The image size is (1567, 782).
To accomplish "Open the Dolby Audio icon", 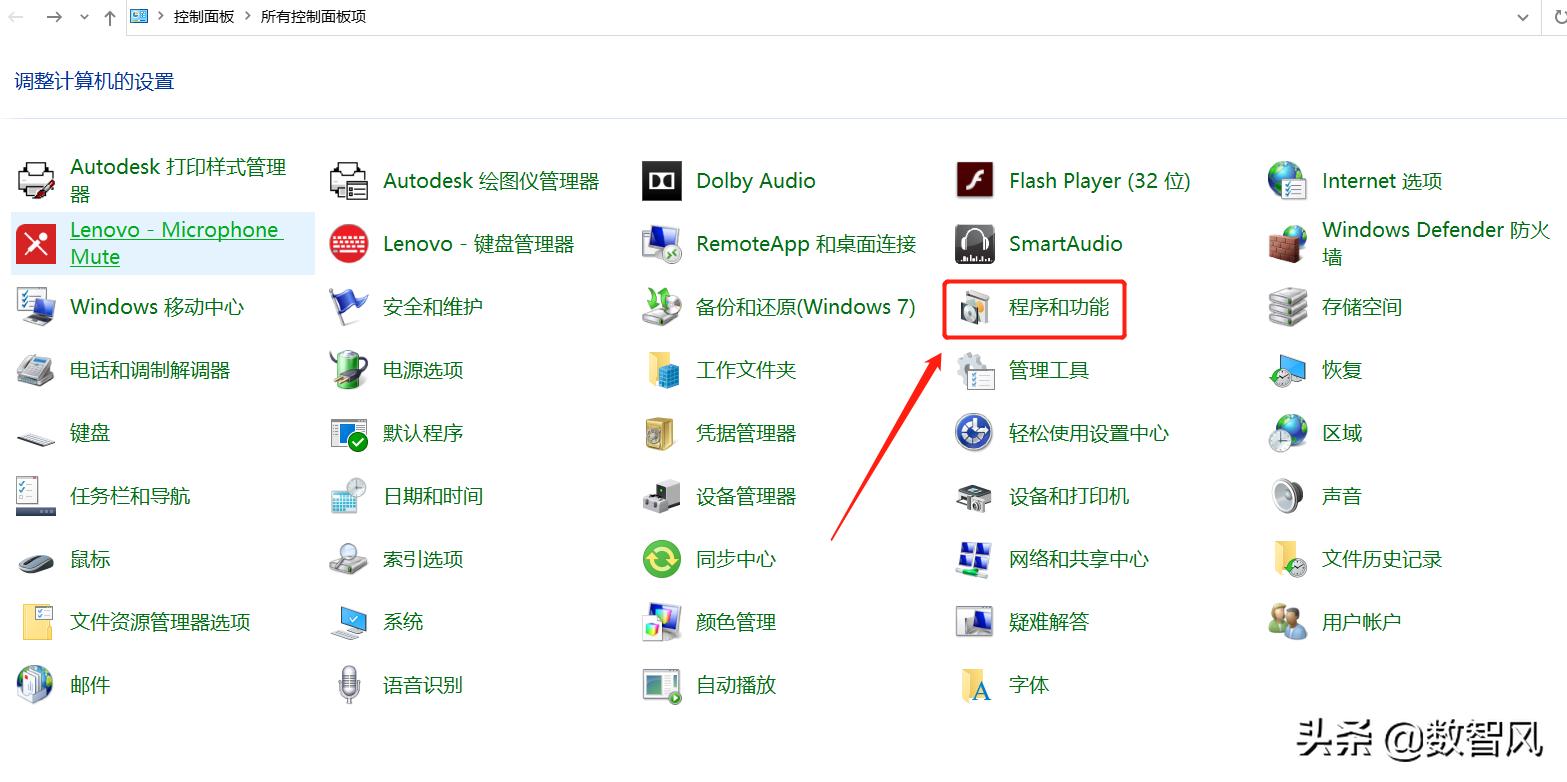I will (662, 181).
